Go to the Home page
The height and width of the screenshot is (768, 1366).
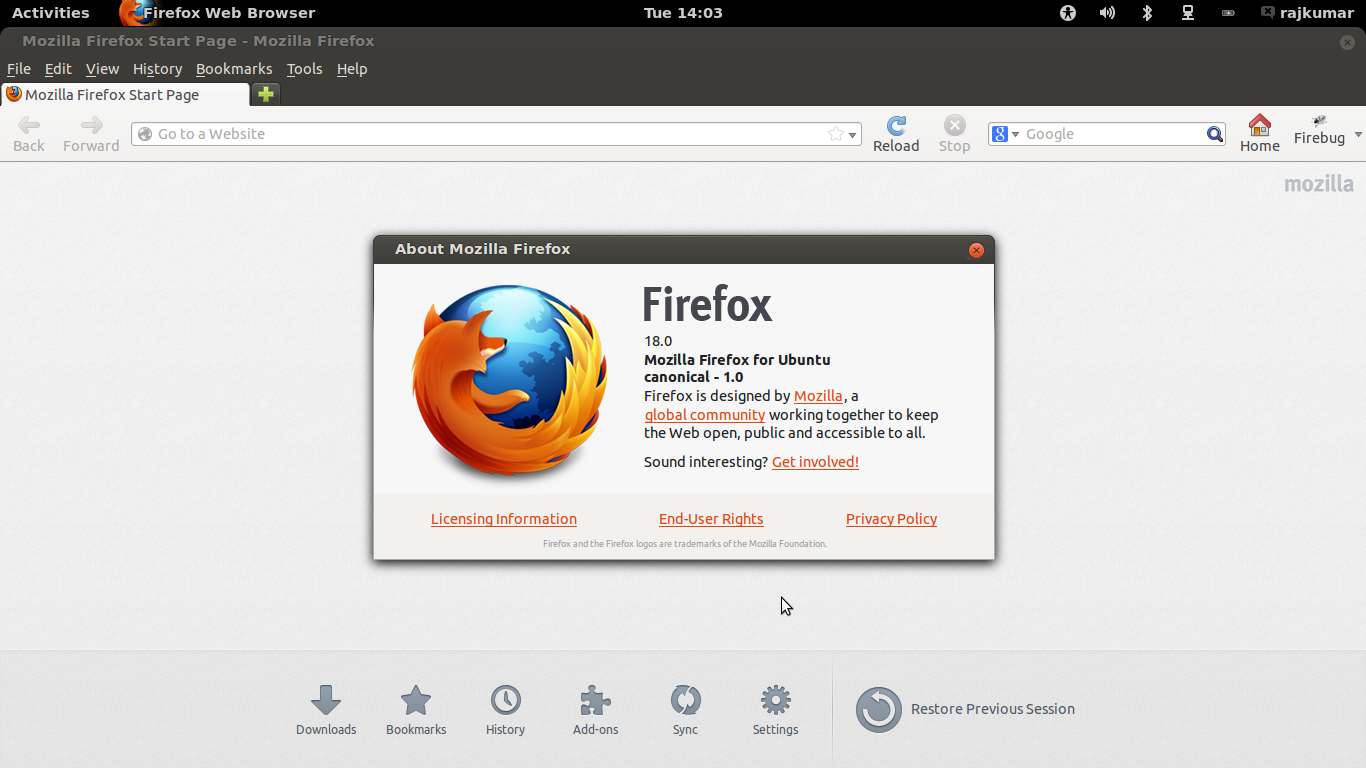pos(1259,134)
